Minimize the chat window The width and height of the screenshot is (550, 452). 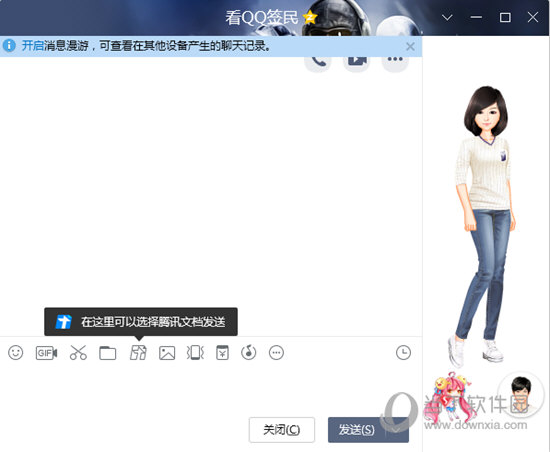point(476,17)
